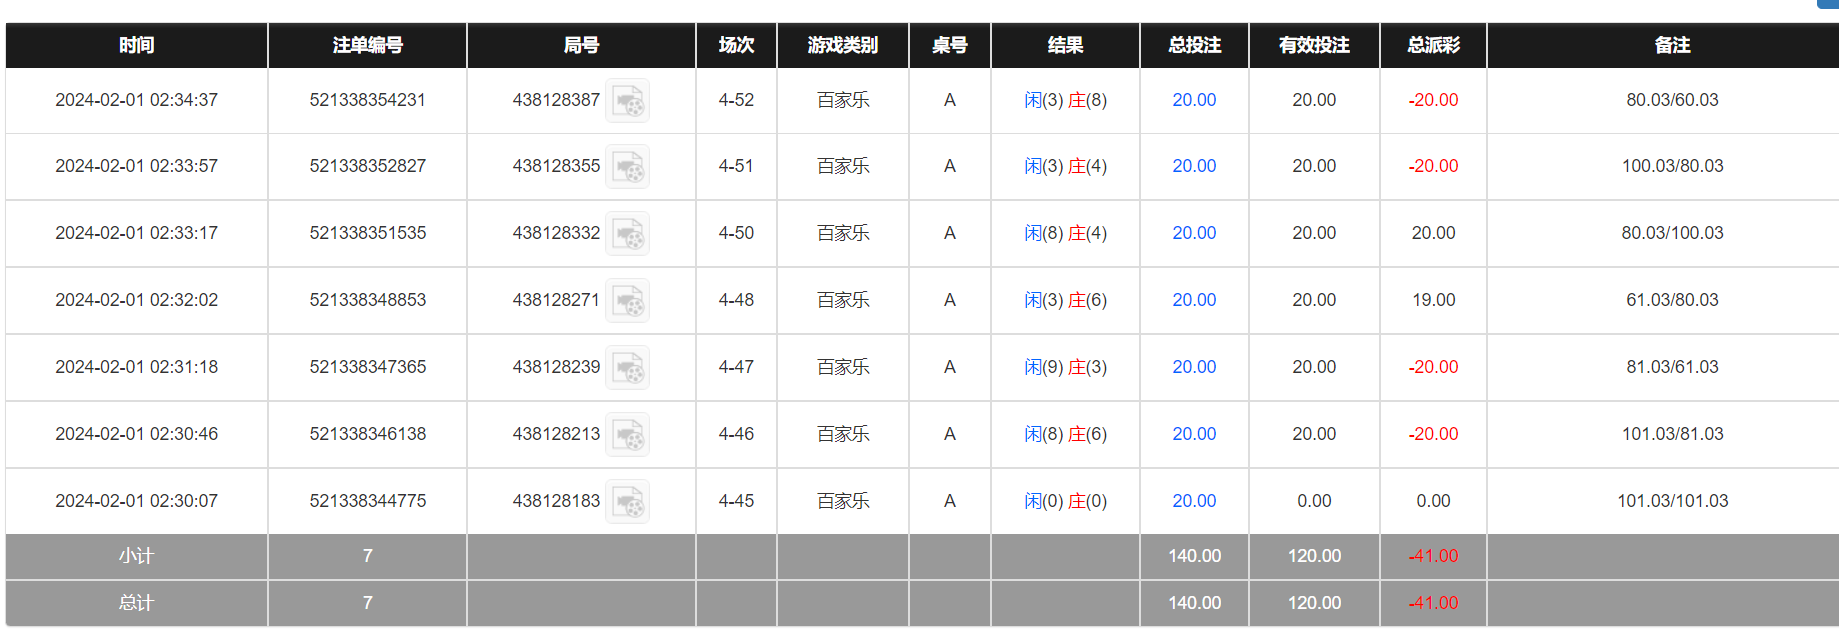Open blue 20.00 bet amount in row 4-47

coord(1194,367)
